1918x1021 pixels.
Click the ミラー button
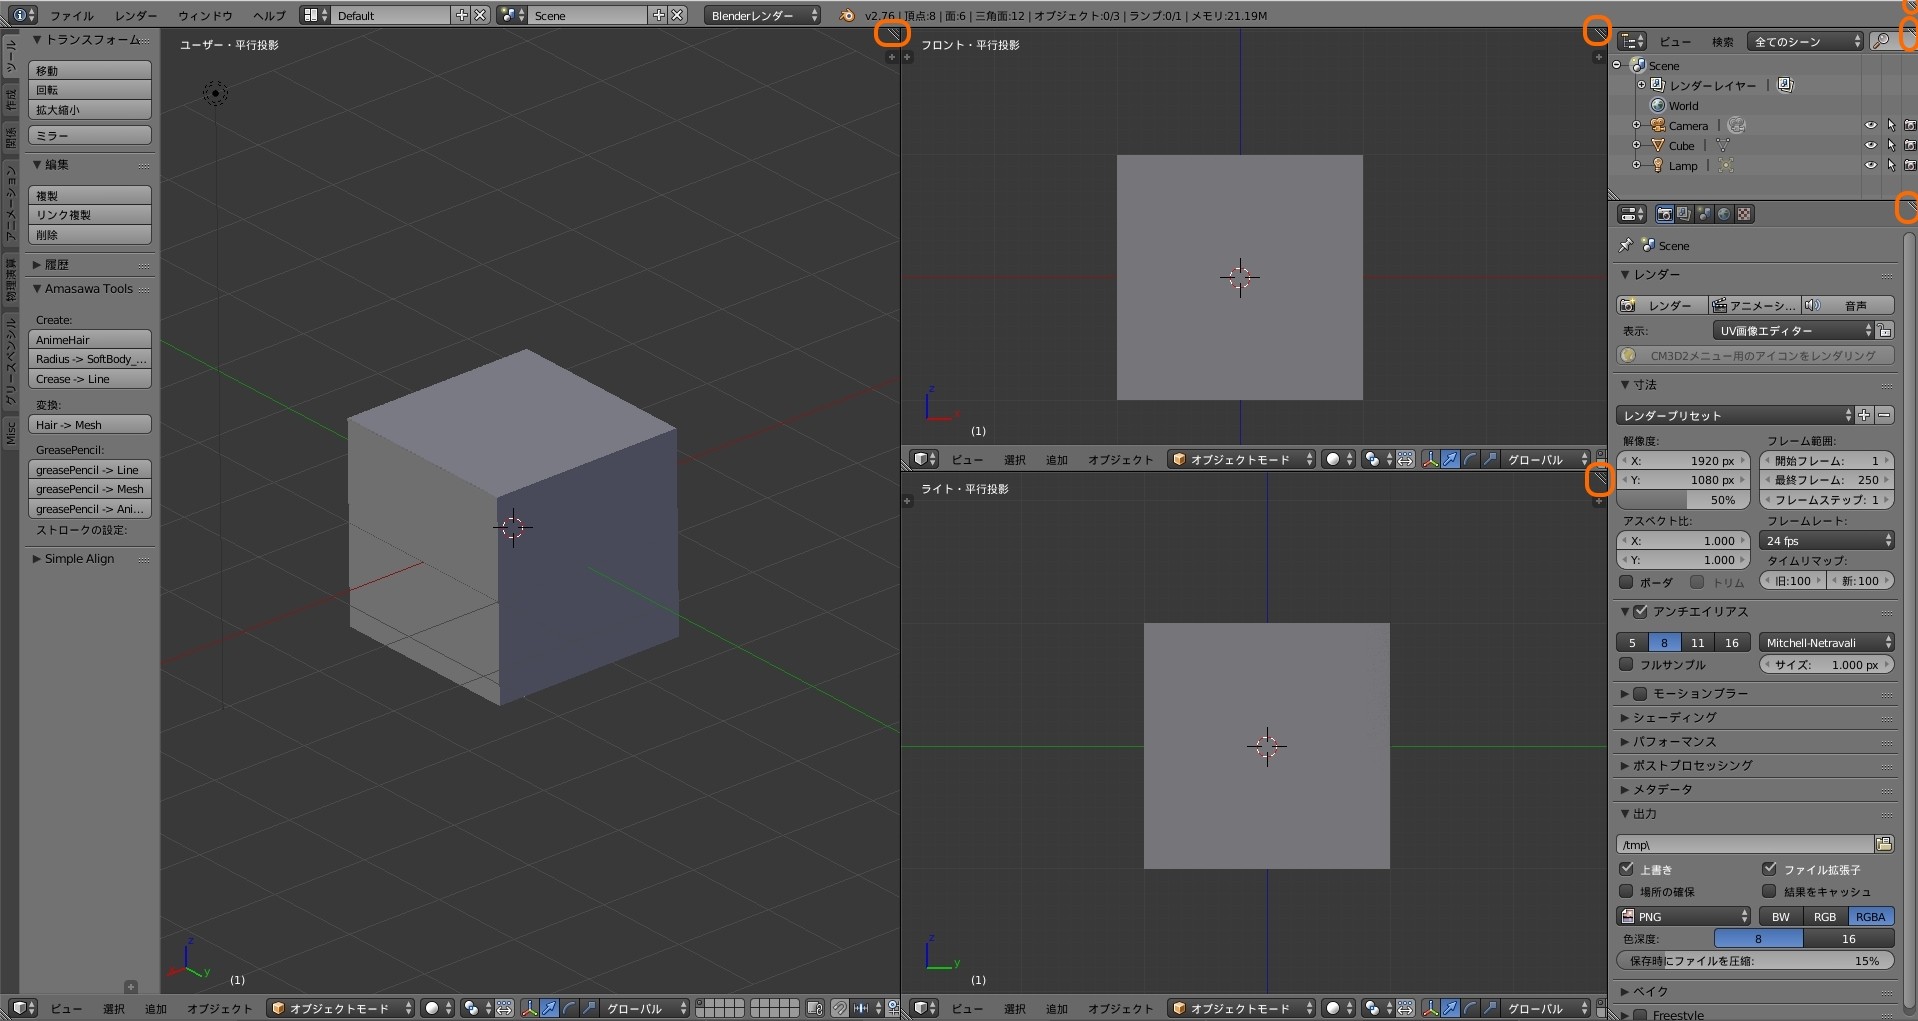point(90,135)
